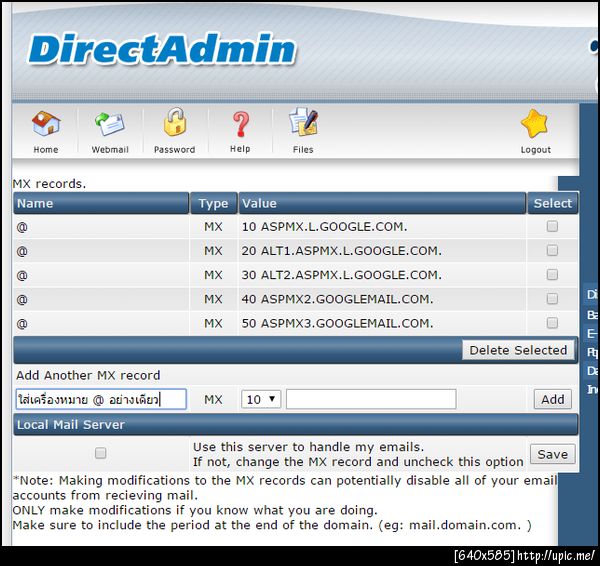
Task: Click the Add button for new MX record
Action: click(553, 399)
